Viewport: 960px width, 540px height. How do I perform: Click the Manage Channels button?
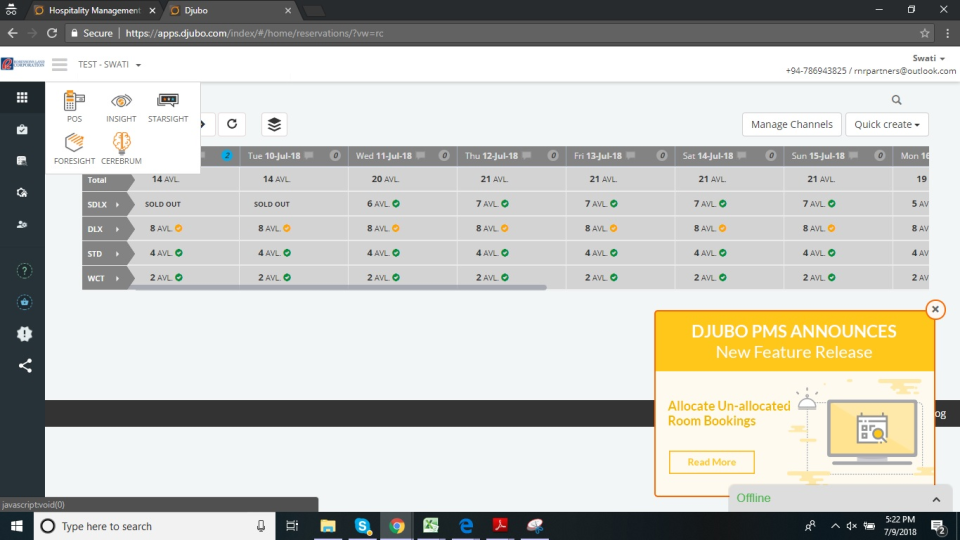point(792,124)
